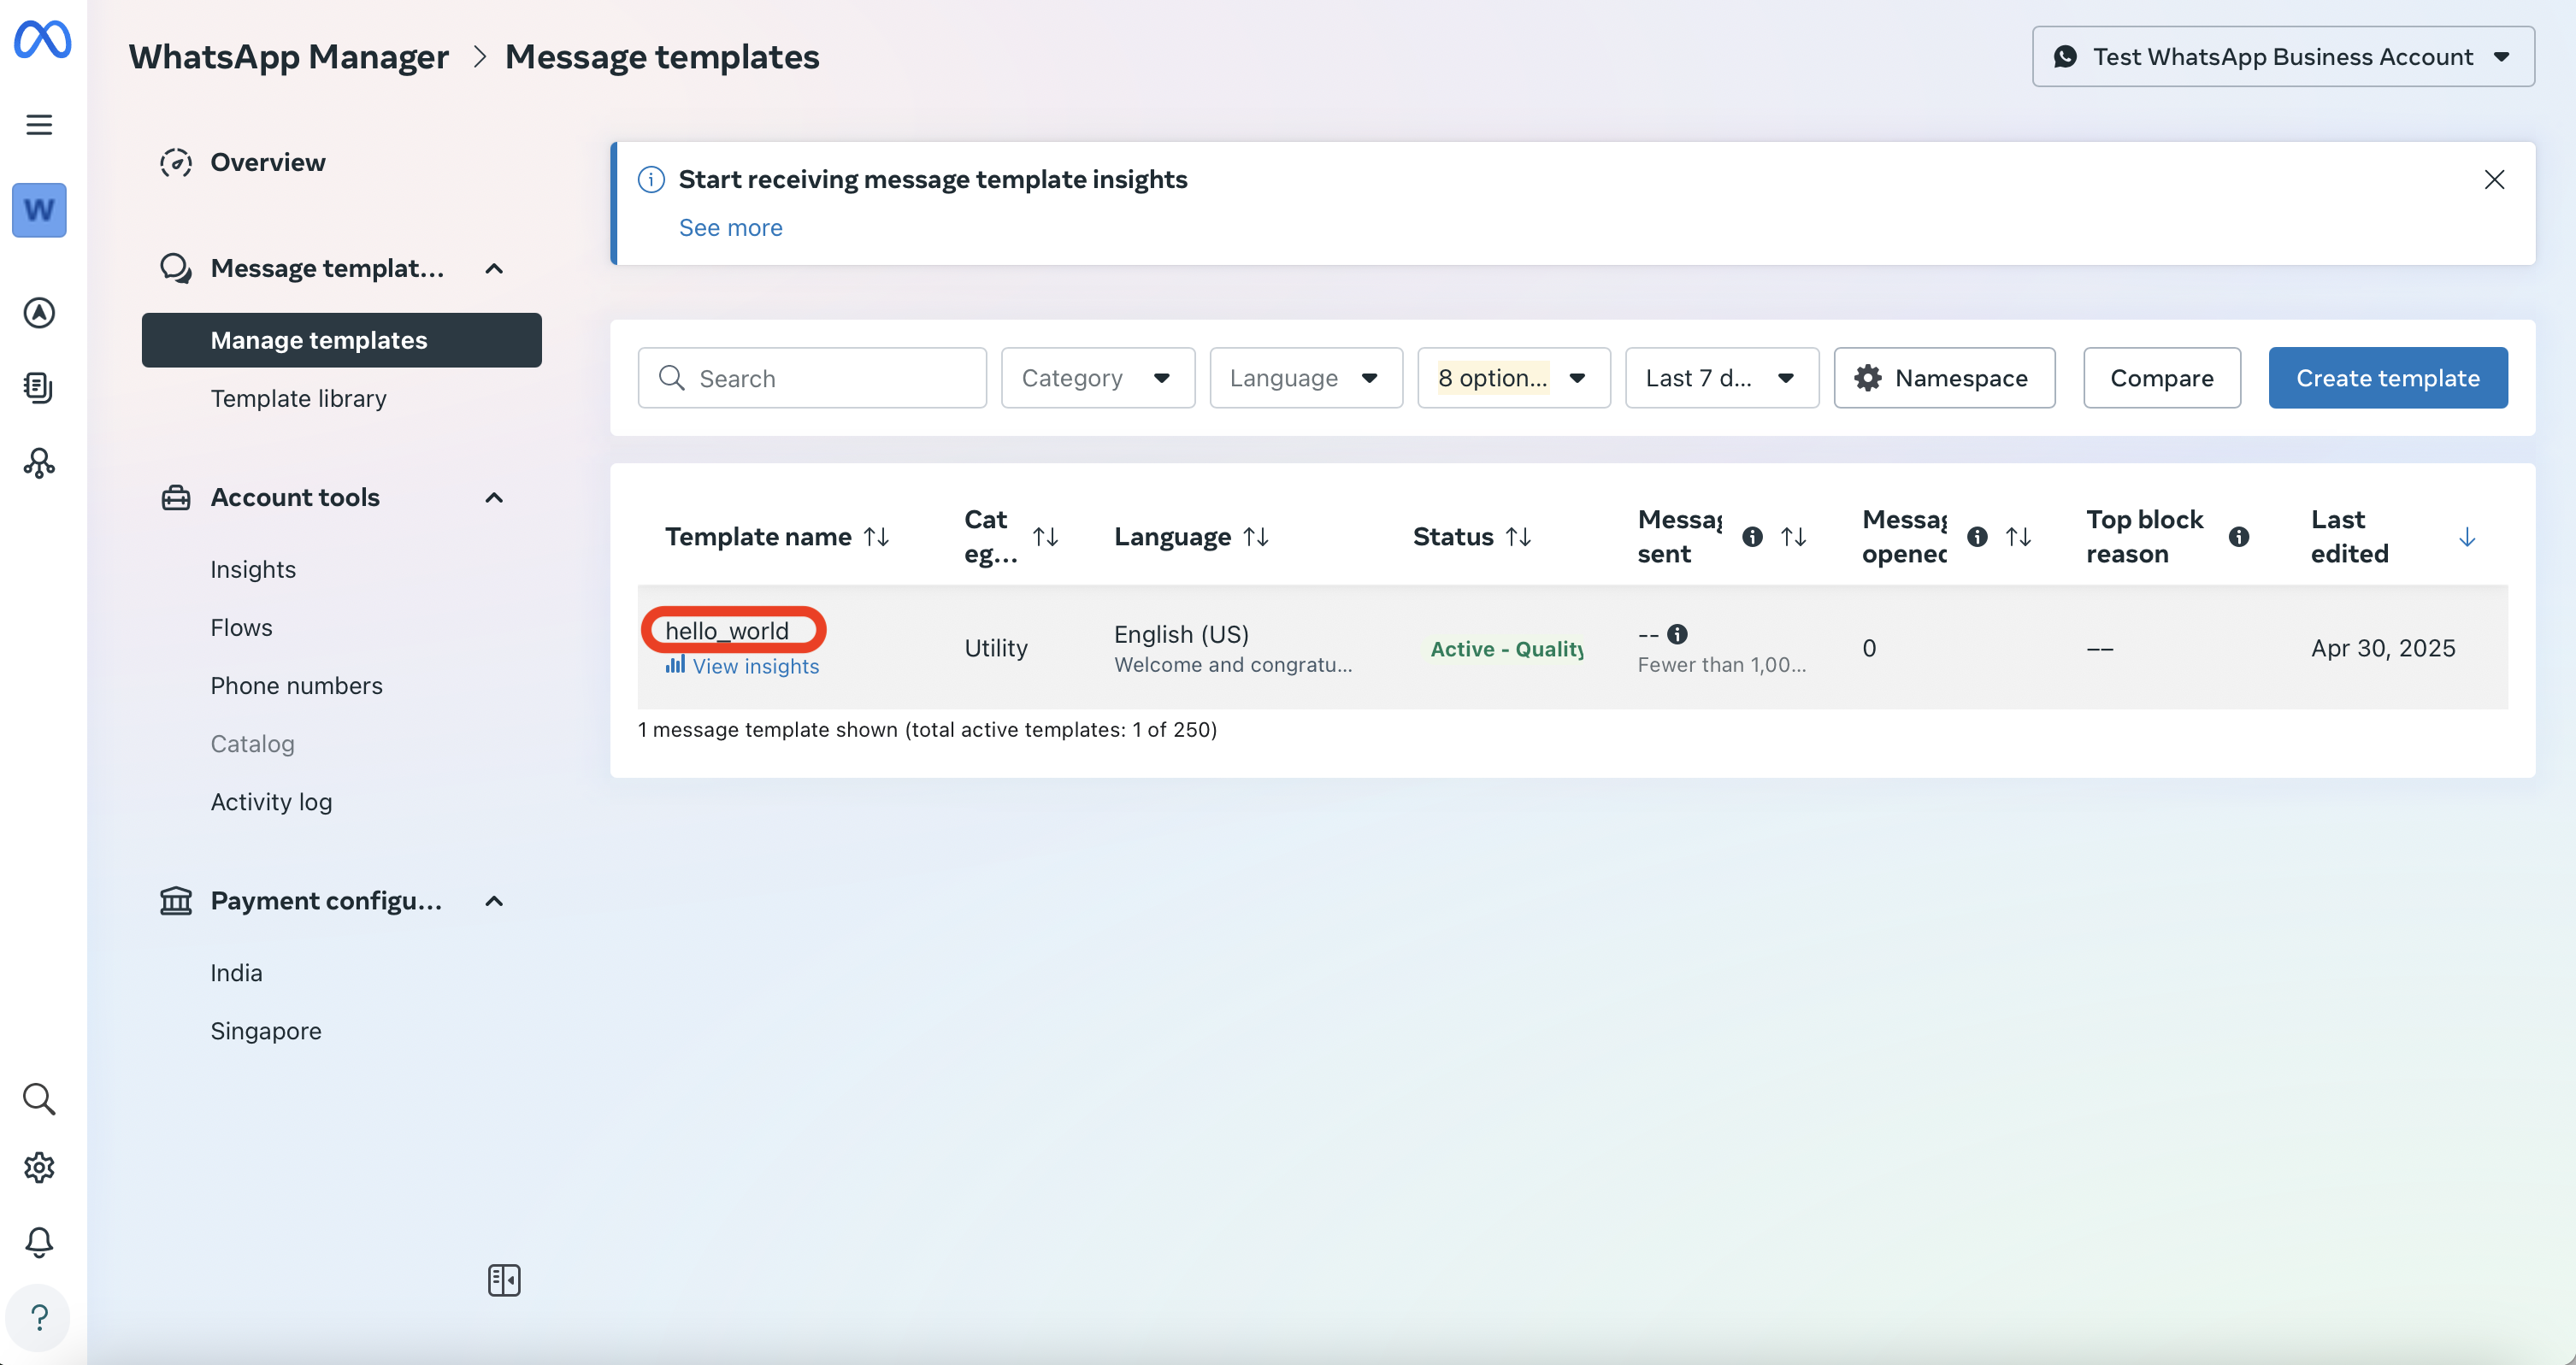Click the notifications bell icon
The height and width of the screenshot is (1365, 2576).
(39, 1241)
